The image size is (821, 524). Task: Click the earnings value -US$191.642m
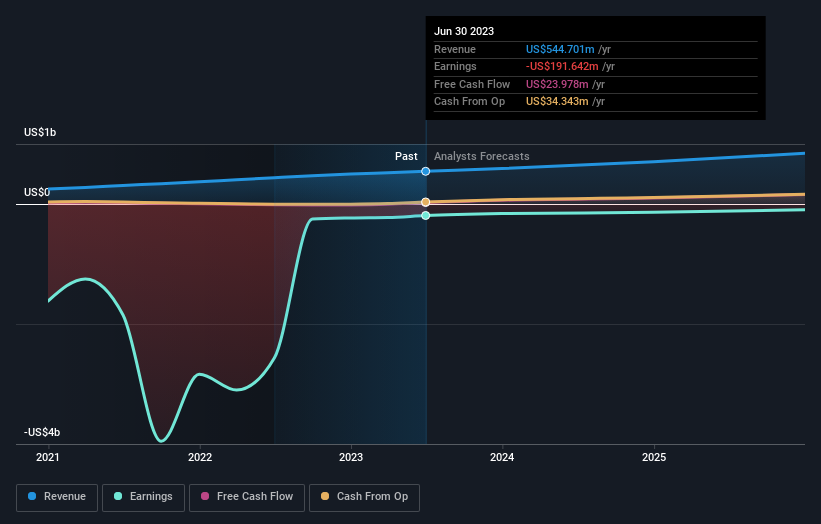click(562, 66)
